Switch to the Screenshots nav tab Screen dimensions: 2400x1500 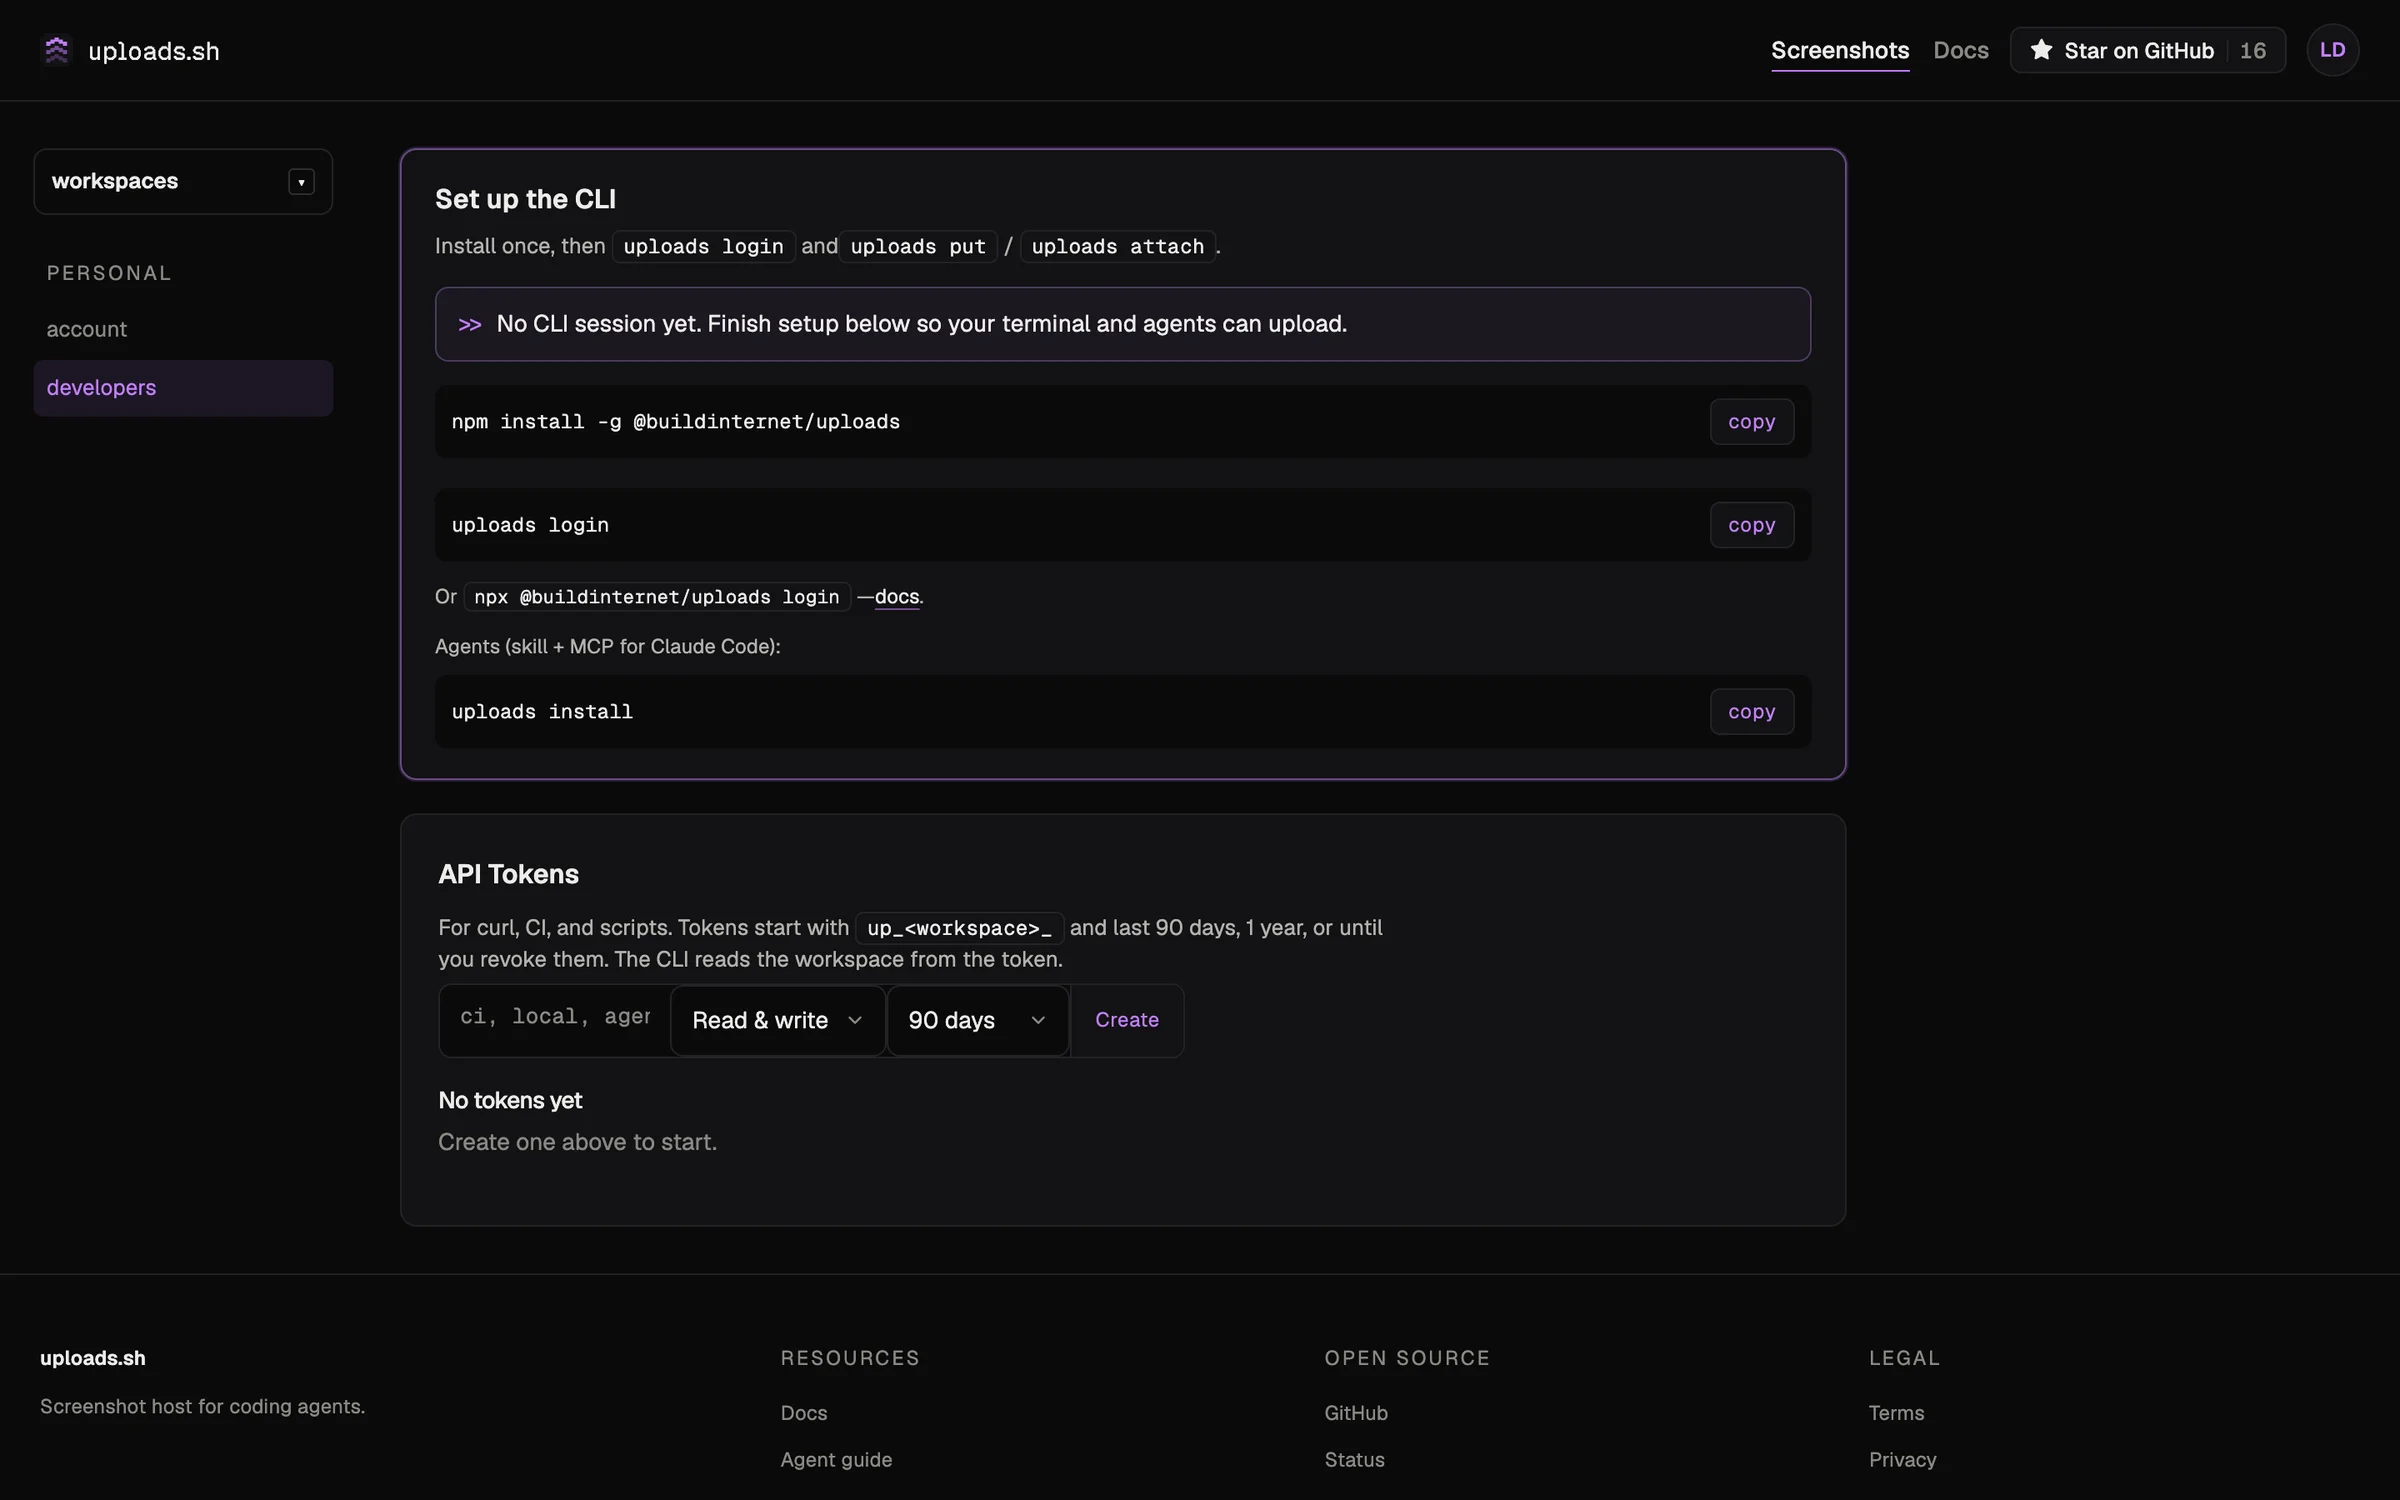point(1840,50)
